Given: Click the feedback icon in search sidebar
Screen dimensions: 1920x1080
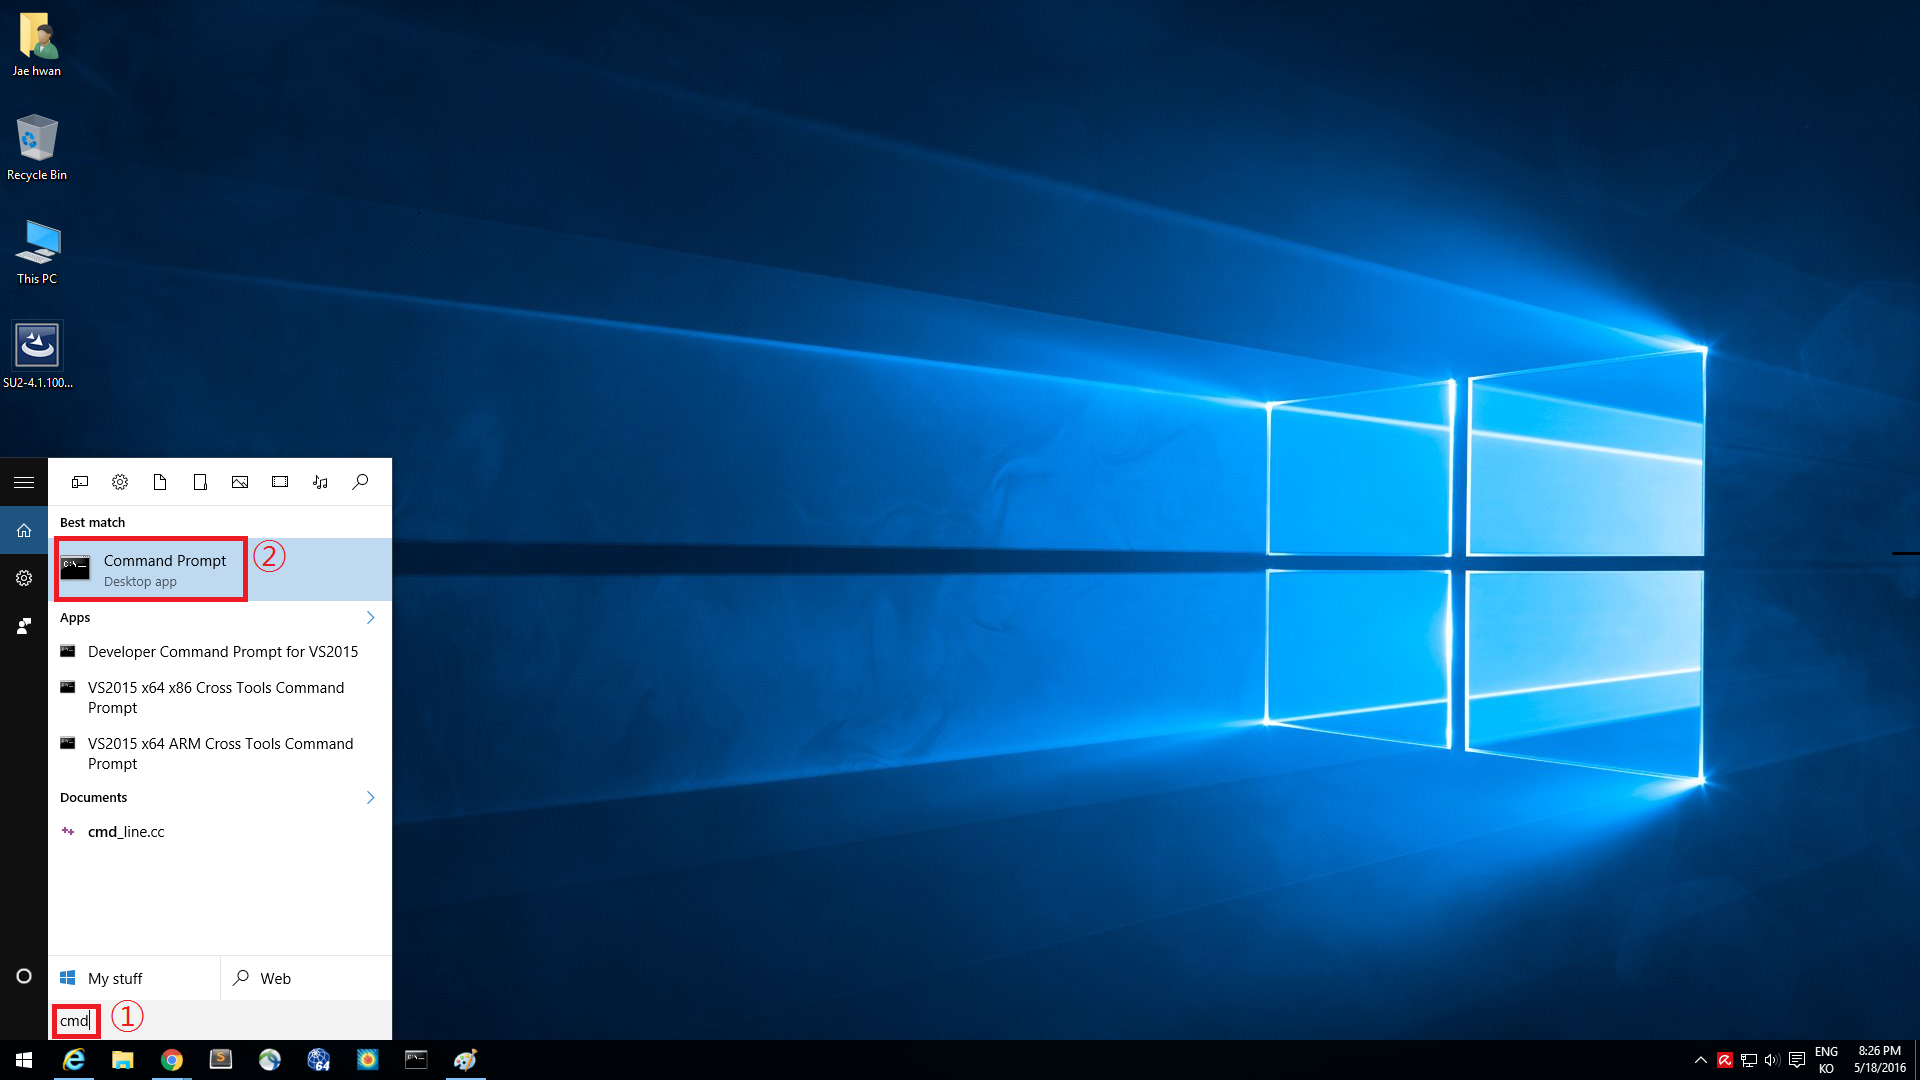Looking at the screenshot, I should click(x=24, y=626).
